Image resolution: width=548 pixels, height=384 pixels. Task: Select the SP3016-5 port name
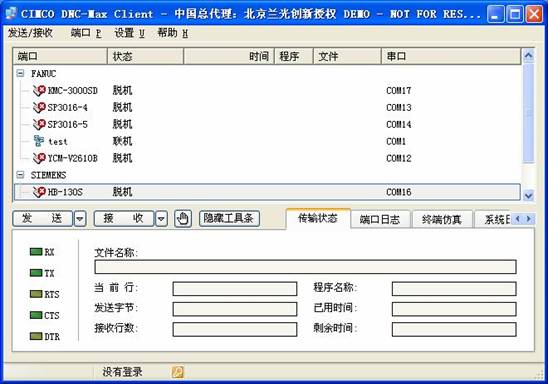coord(67,124)
